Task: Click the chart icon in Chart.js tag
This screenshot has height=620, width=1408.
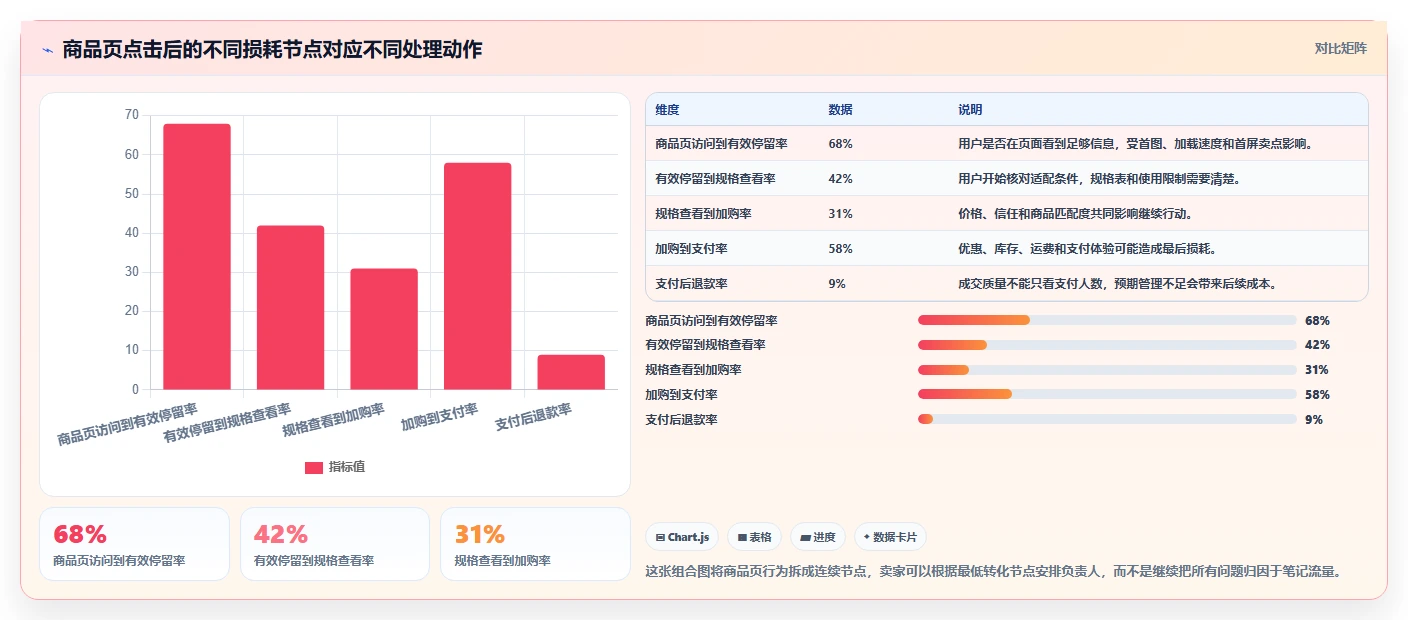Action: tap(660, 537)
